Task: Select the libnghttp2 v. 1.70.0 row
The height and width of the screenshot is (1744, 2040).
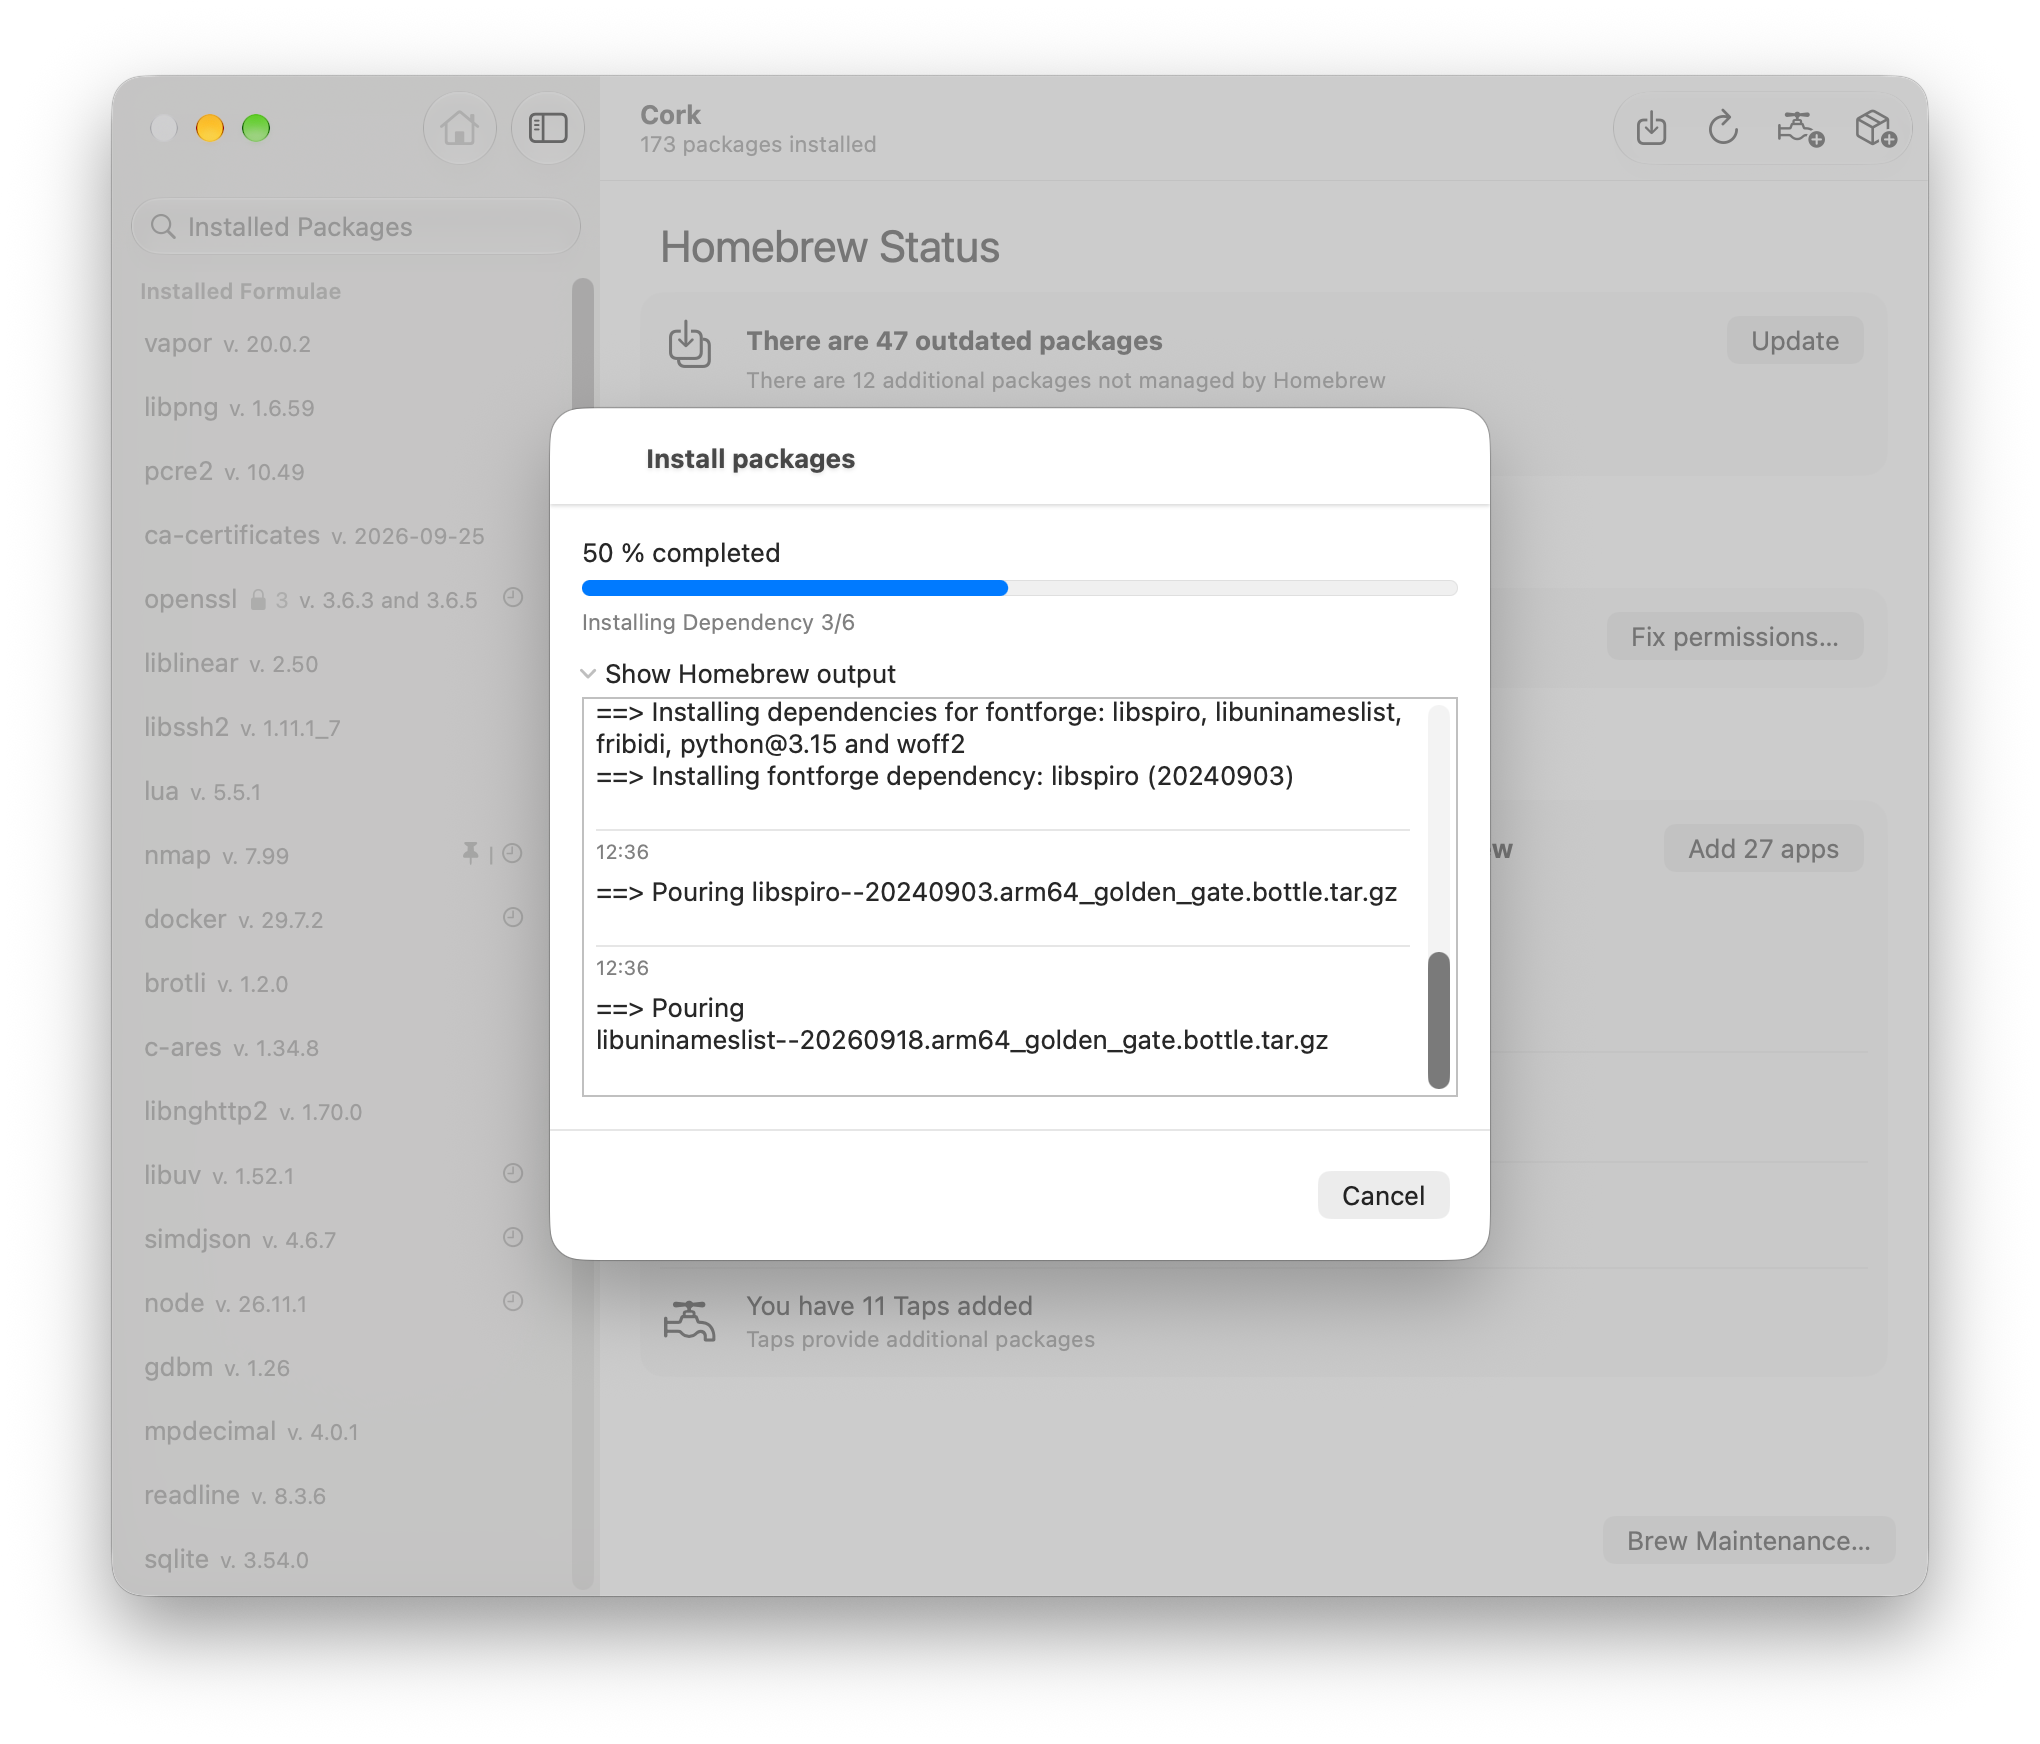Action: point(334,1112)
